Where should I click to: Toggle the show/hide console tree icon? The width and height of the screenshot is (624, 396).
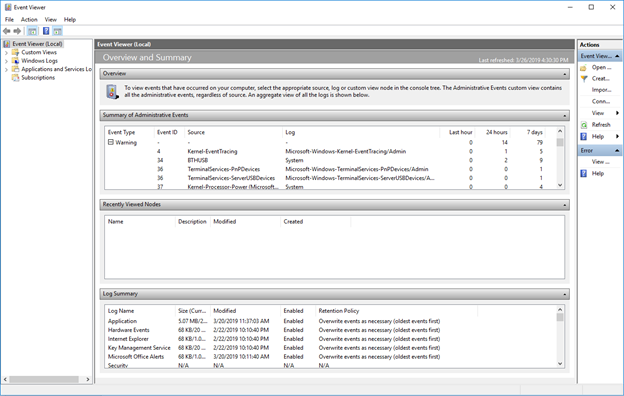(32, 31)
